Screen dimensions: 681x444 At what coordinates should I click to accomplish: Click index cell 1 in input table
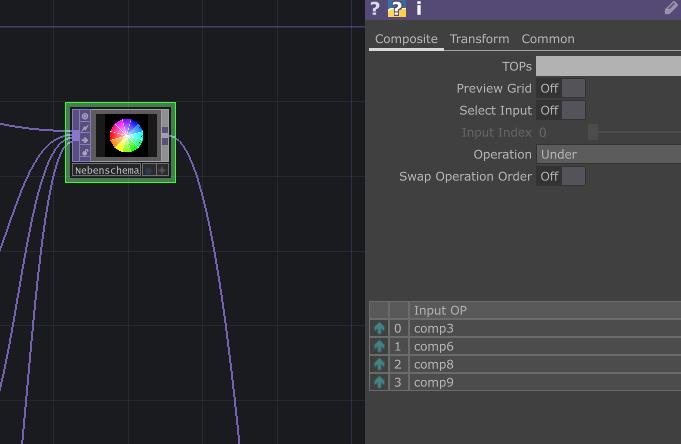[x=398, y=346]
